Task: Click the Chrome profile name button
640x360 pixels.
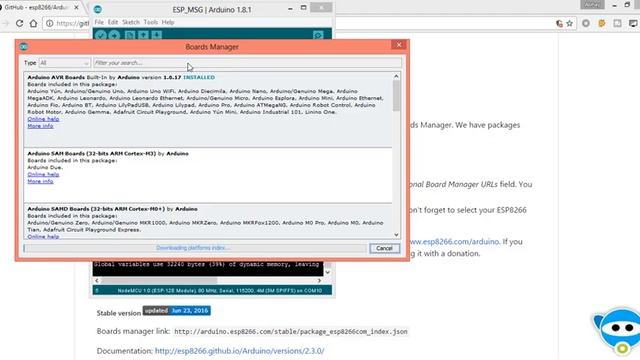Action: click(592, 5)
